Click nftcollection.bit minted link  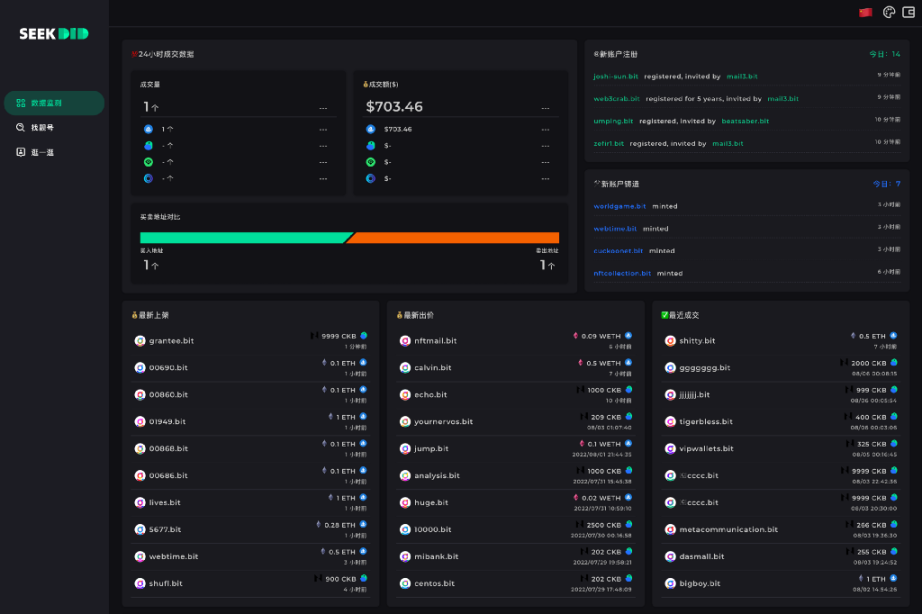[622, 273]
